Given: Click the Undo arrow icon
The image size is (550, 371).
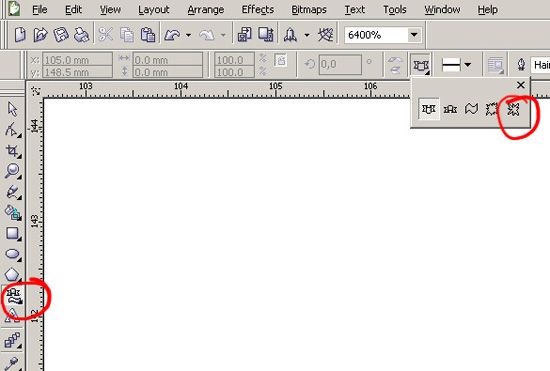Looking at the screenshot, I should pos(173,35).
